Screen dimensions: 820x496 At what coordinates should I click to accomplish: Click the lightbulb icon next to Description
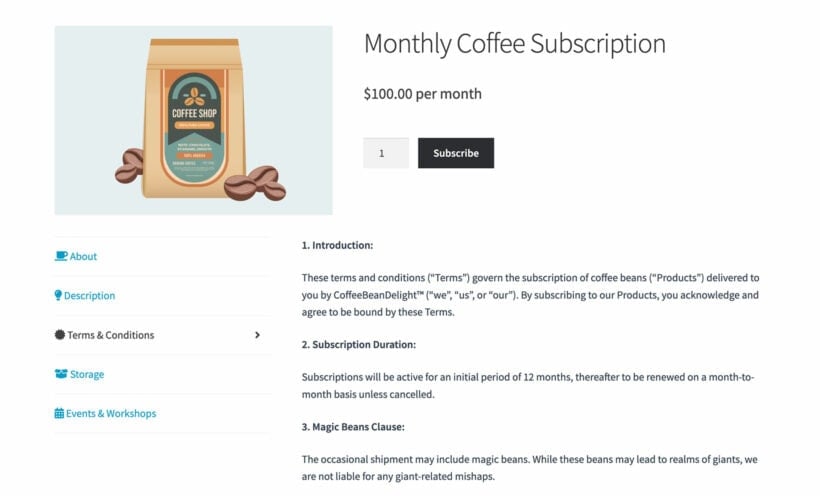point(58,296)
